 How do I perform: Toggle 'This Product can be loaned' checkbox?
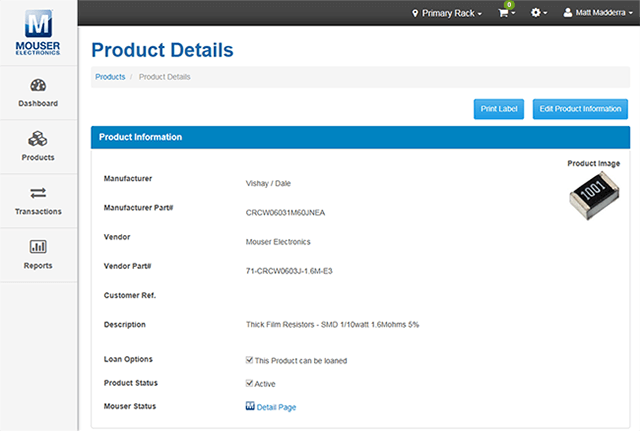click(x=249, y=360)
